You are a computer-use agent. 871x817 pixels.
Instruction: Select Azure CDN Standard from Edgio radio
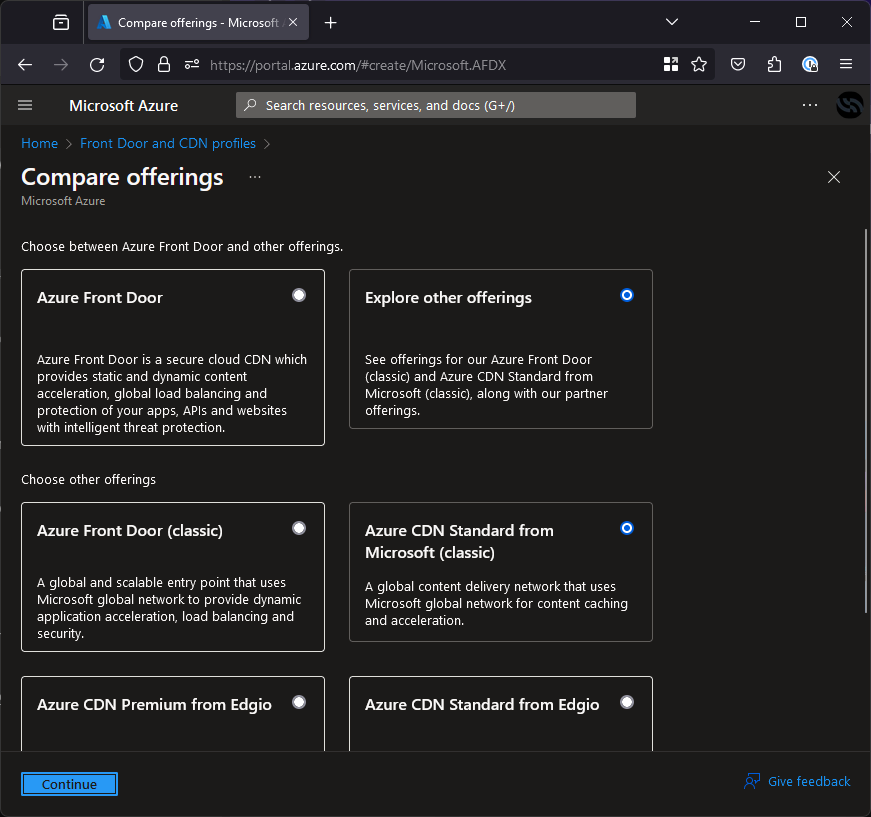point(627,702)
